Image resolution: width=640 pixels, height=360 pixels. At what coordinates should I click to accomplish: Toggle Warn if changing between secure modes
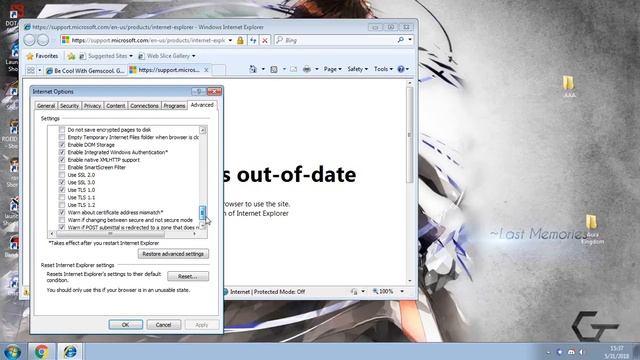62,220
